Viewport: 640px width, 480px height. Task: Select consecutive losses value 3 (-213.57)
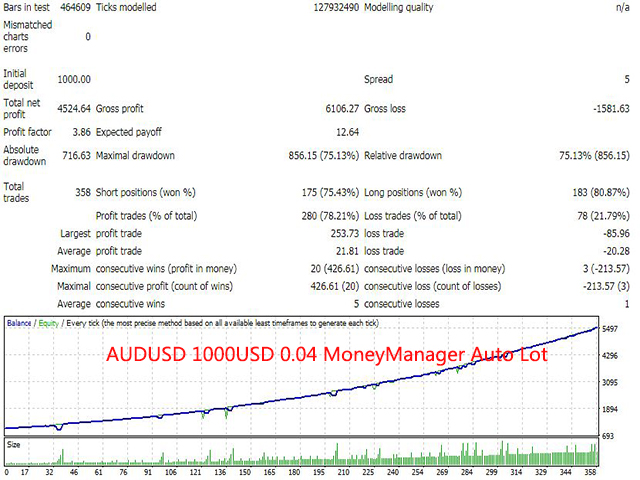(606, 269)
